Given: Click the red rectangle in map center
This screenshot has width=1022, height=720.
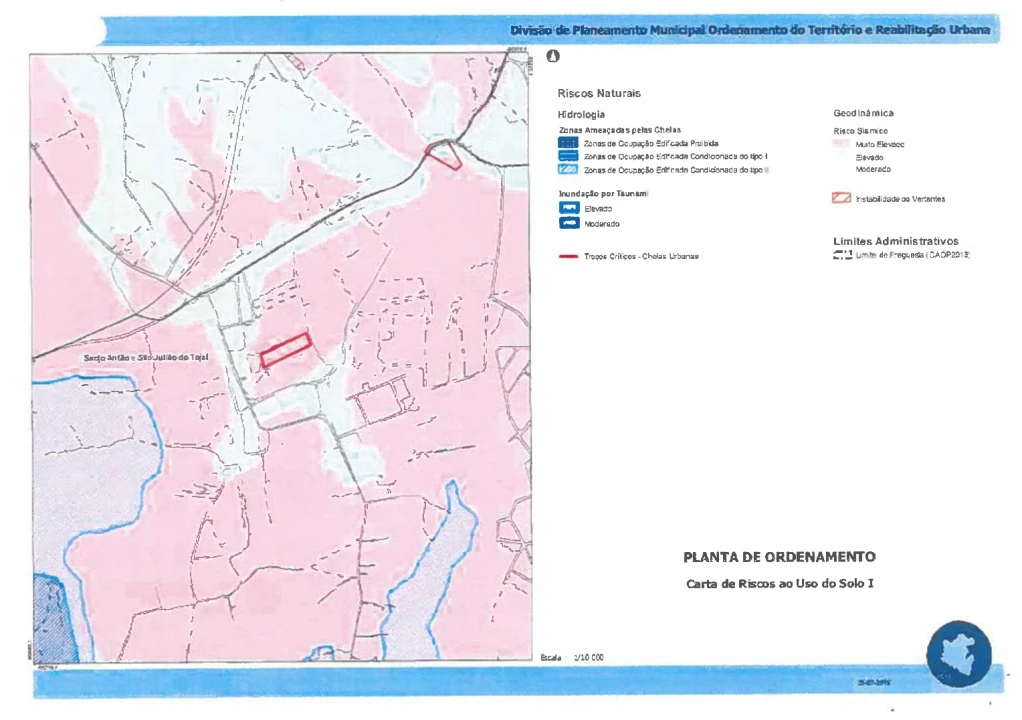Looking at the screenshot, I should coord(286,350).
